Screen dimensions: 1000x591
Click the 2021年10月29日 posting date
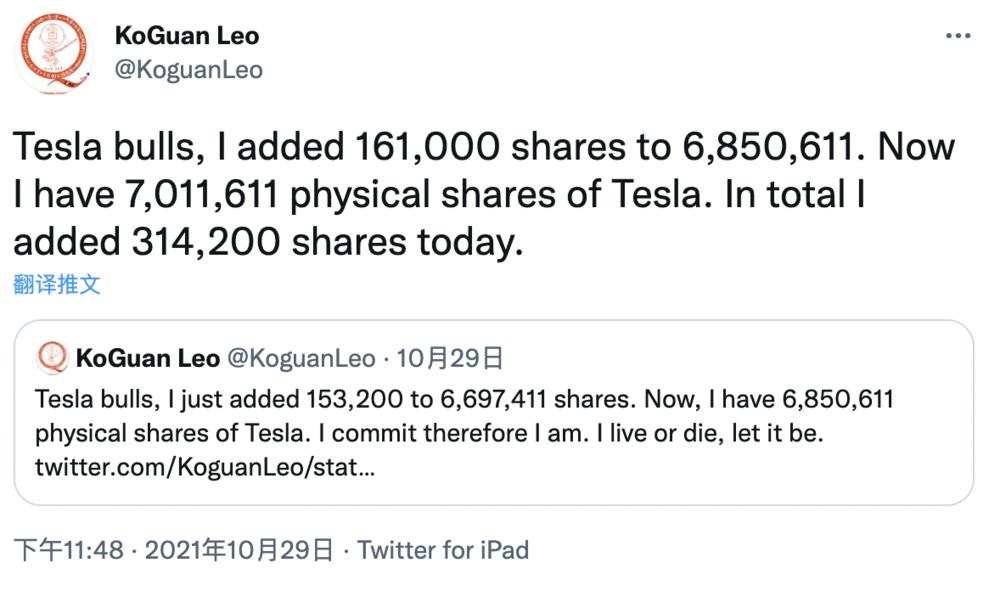tap(239, 550)
